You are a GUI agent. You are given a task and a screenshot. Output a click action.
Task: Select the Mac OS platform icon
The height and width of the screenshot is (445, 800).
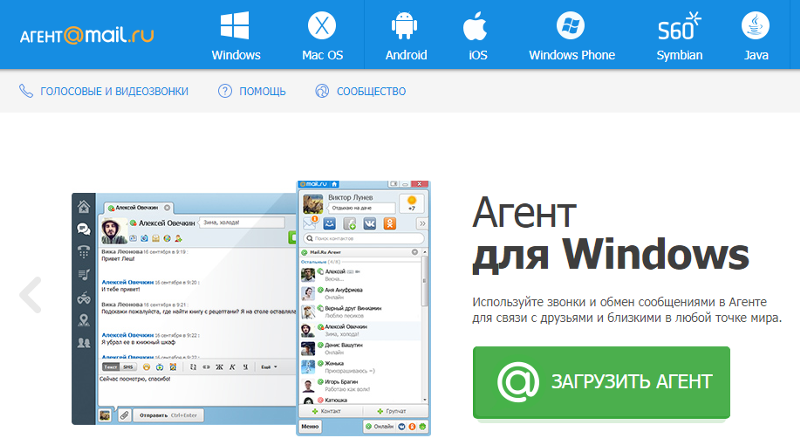pos(322,26)
